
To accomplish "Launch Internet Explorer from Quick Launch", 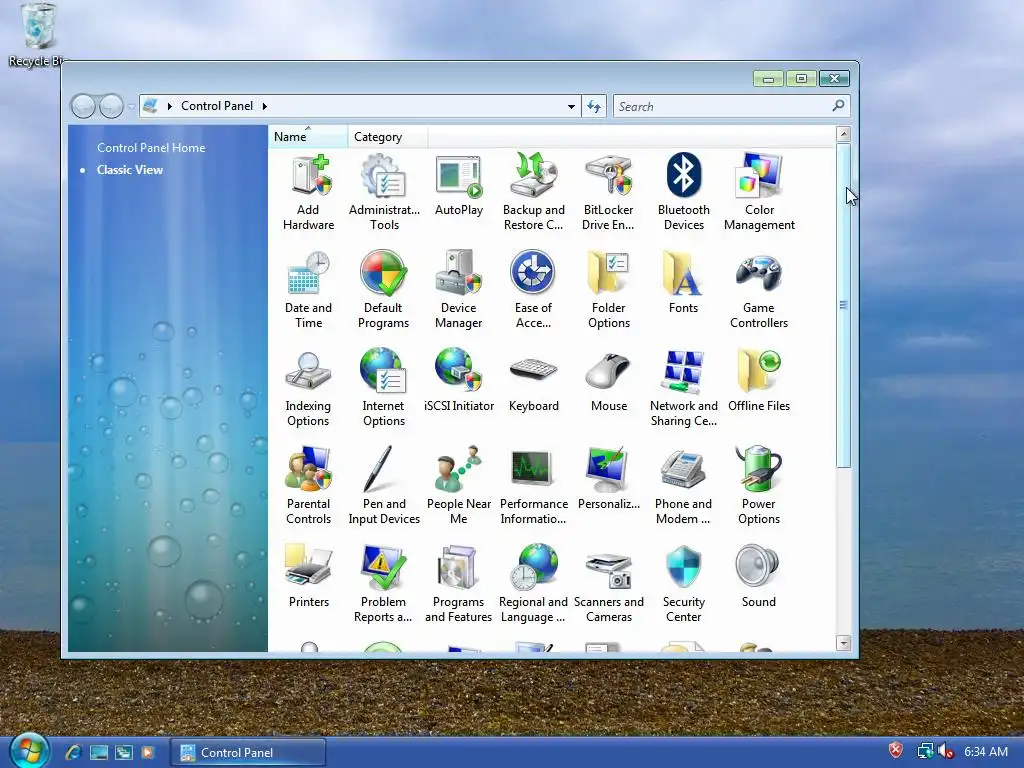I will 72,752.
